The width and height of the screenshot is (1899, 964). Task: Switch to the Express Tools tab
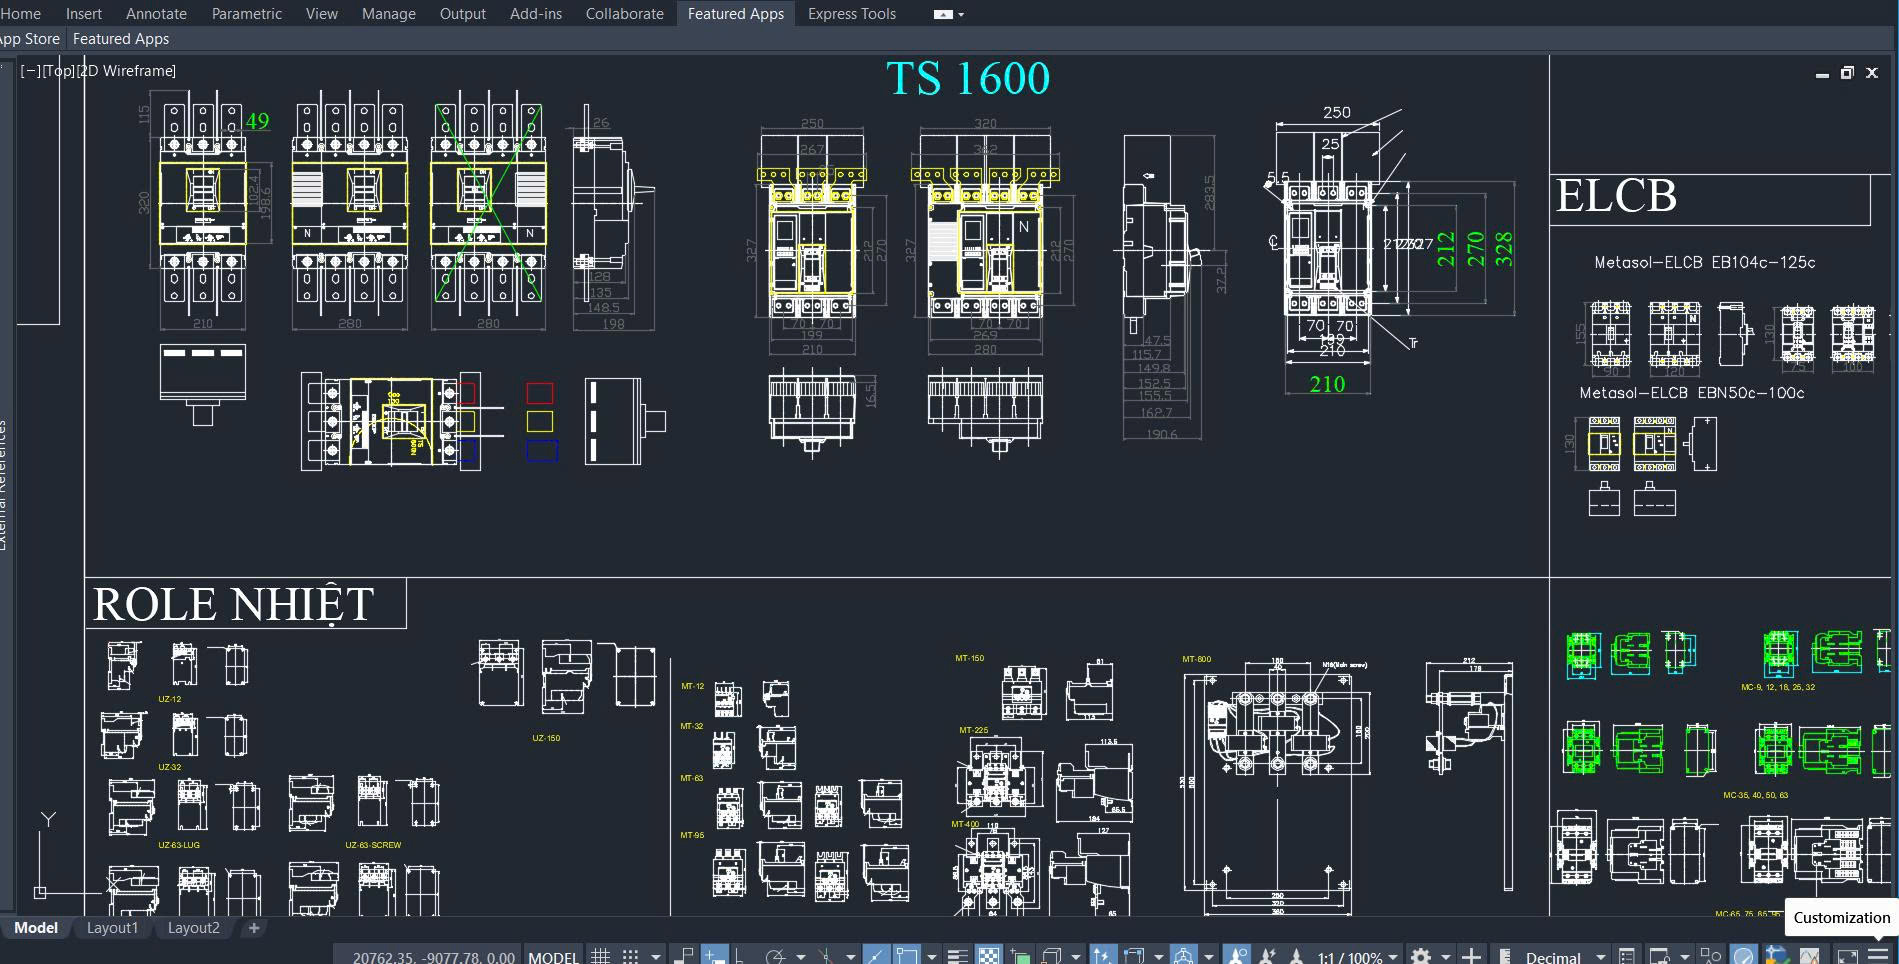click(x=852, y=14)
